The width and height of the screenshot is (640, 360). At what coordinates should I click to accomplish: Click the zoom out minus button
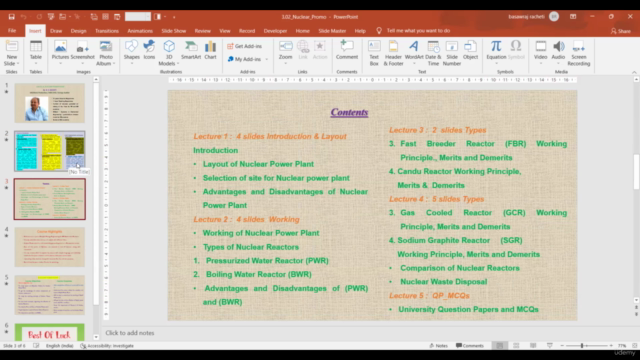[562, 346]
